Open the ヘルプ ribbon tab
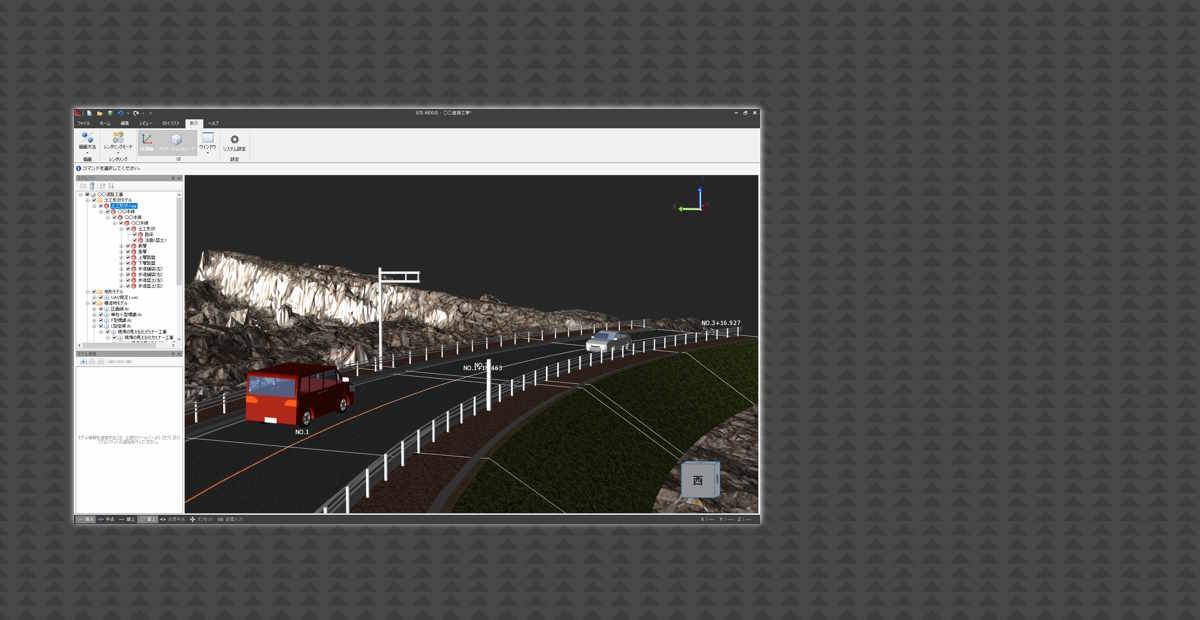 click(x=213, y=123)
